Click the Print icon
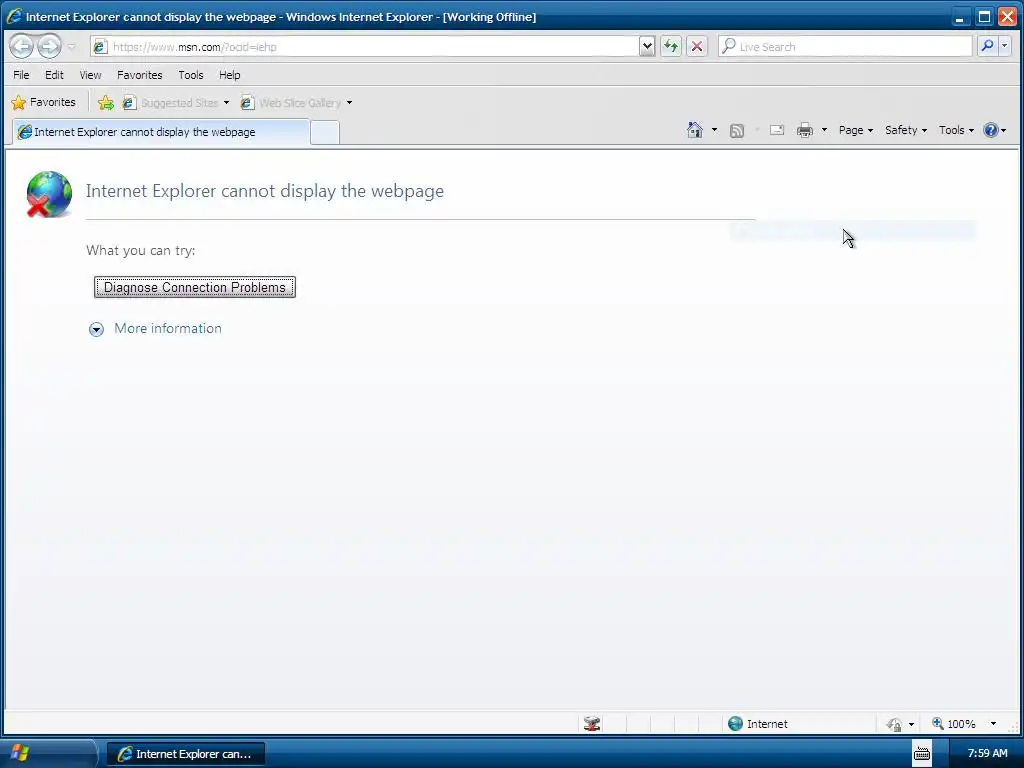Screen dimensions: 1024x768 point(805,130)
